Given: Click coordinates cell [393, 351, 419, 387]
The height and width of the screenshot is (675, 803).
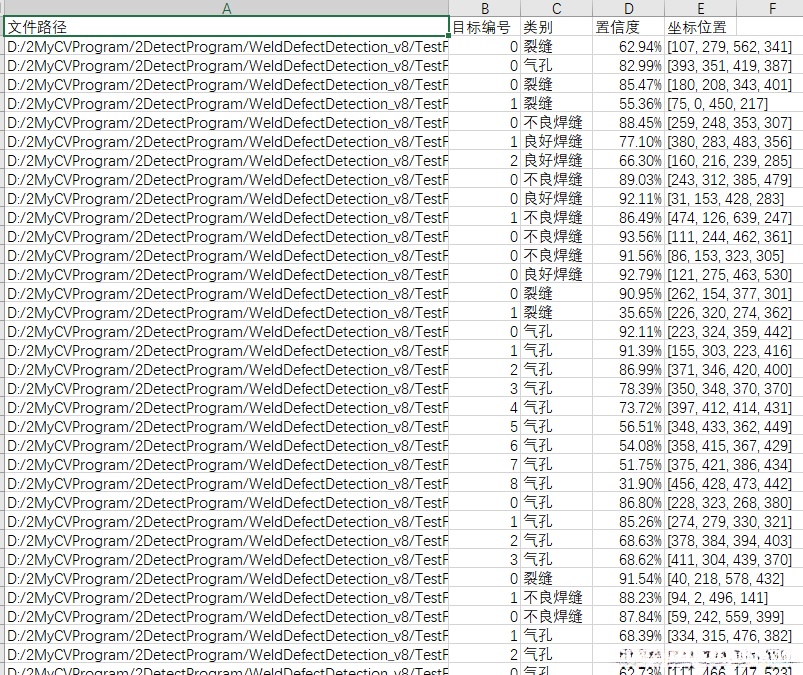Looking at the screenshot, I should [x=730, y=66].
